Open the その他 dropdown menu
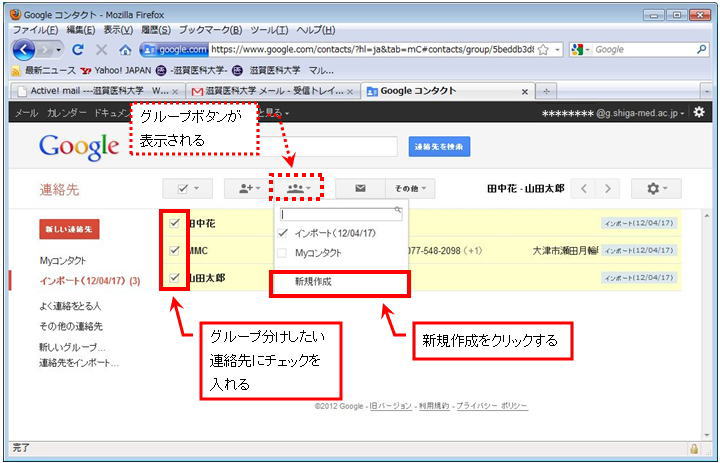This screenshot has width=720, height=463. click(x=410, y=188)
